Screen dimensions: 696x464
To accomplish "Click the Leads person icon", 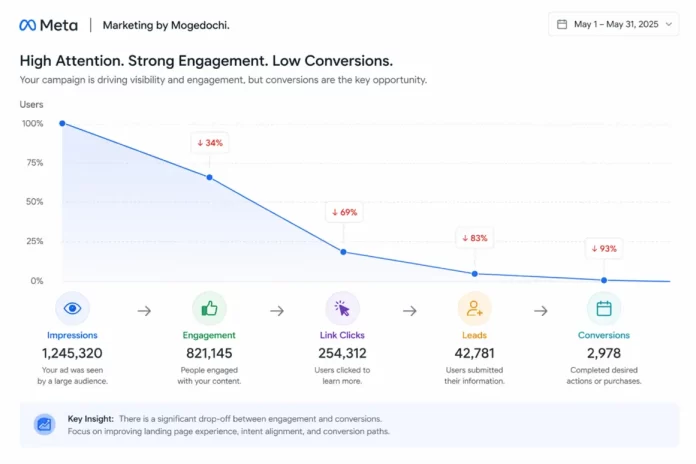I will 474,309.
